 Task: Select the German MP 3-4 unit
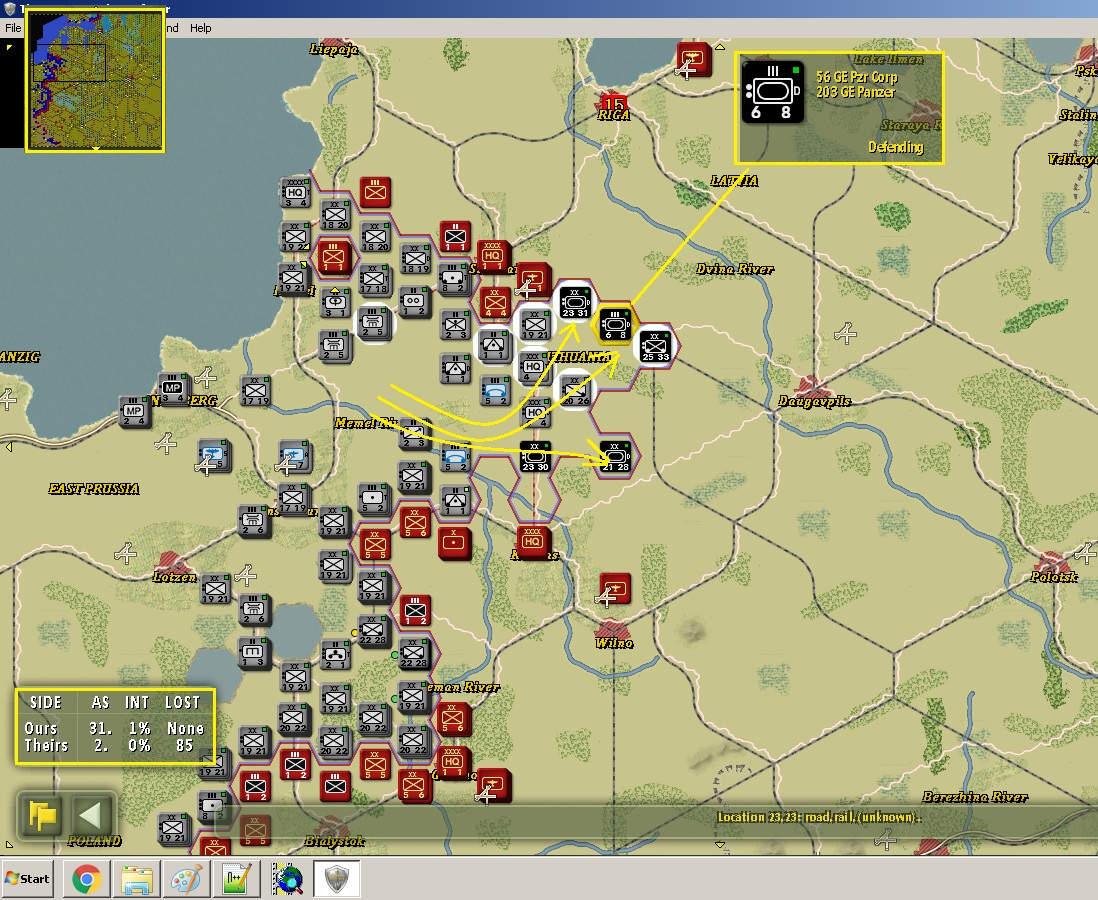(173, 389)
